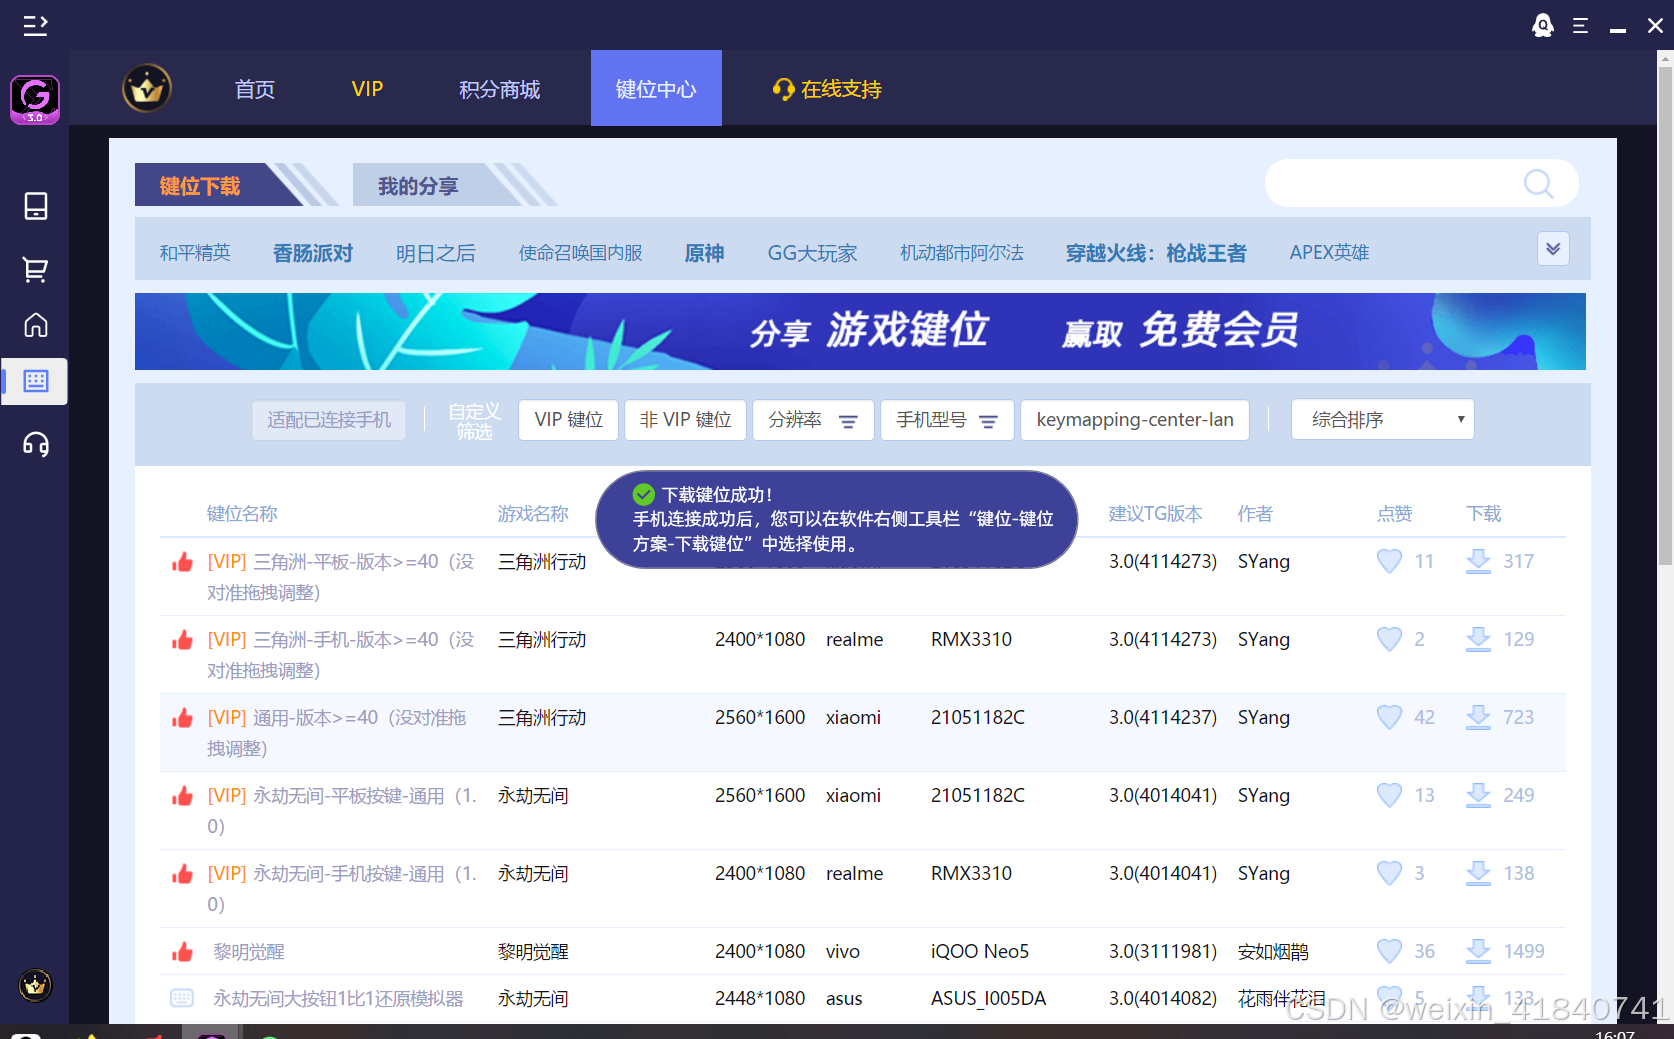Like the 通用-版本>=40 keymap heart

coord(1389,717)
